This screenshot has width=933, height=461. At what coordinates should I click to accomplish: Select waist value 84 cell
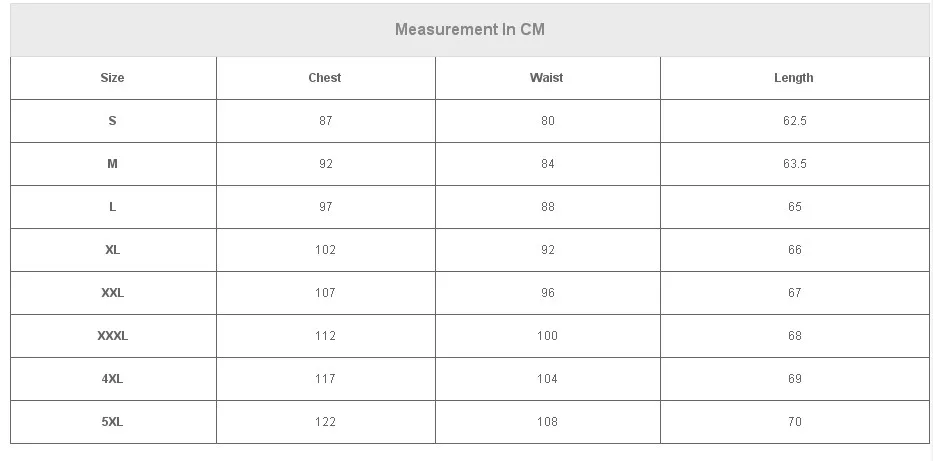pyautogui.click(x=547, y=164)
